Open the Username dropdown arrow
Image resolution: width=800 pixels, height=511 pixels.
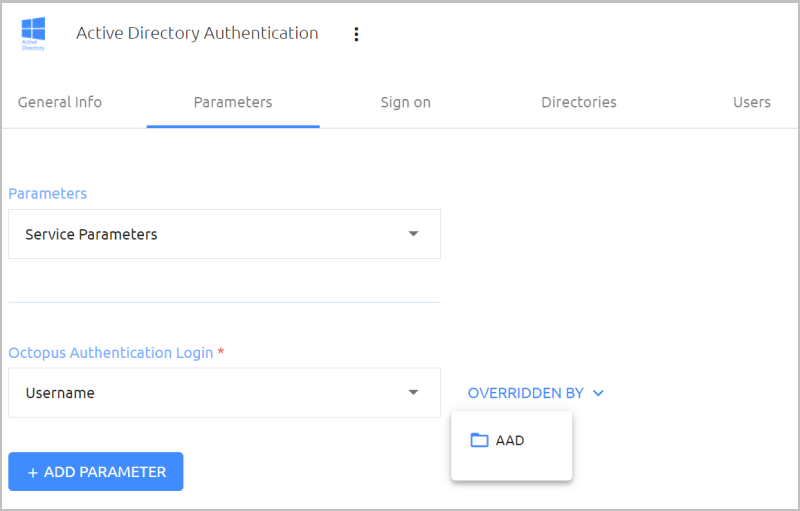tap(413, 393)
